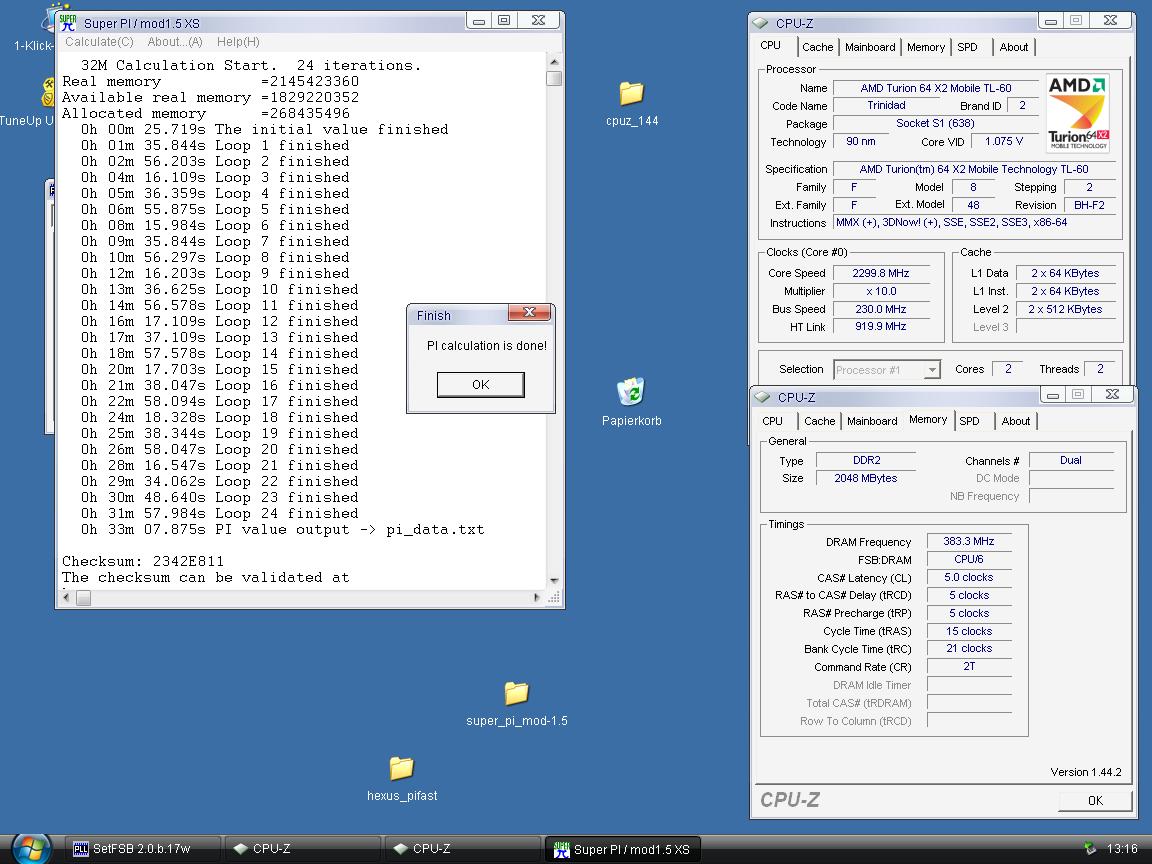Click the Code Name value Trinidad

click(887, 106)
